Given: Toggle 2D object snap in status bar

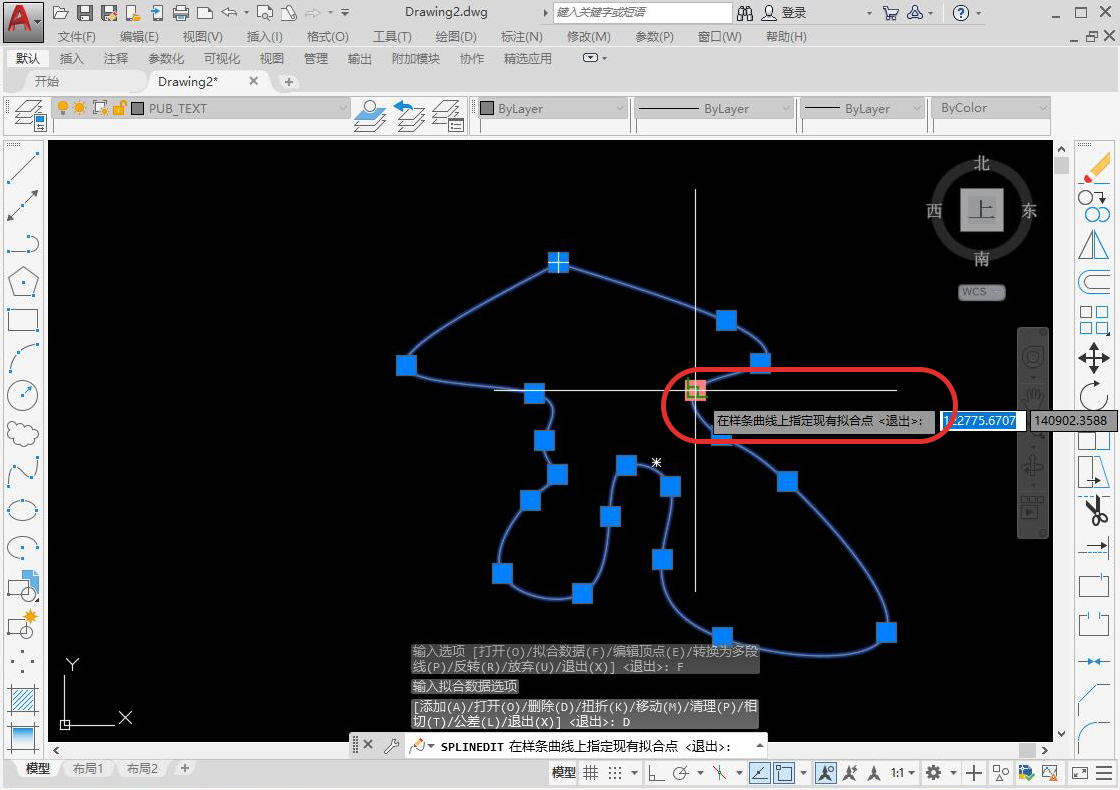Looking at the screenshot, I should click(784, 772).
